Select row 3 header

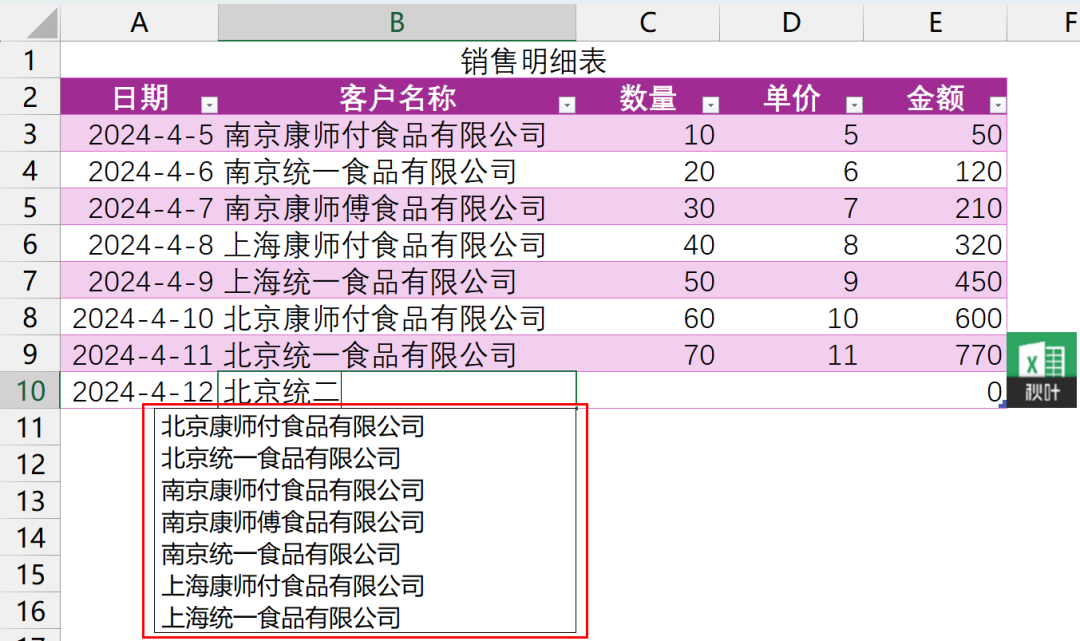[x=30, y=133]
